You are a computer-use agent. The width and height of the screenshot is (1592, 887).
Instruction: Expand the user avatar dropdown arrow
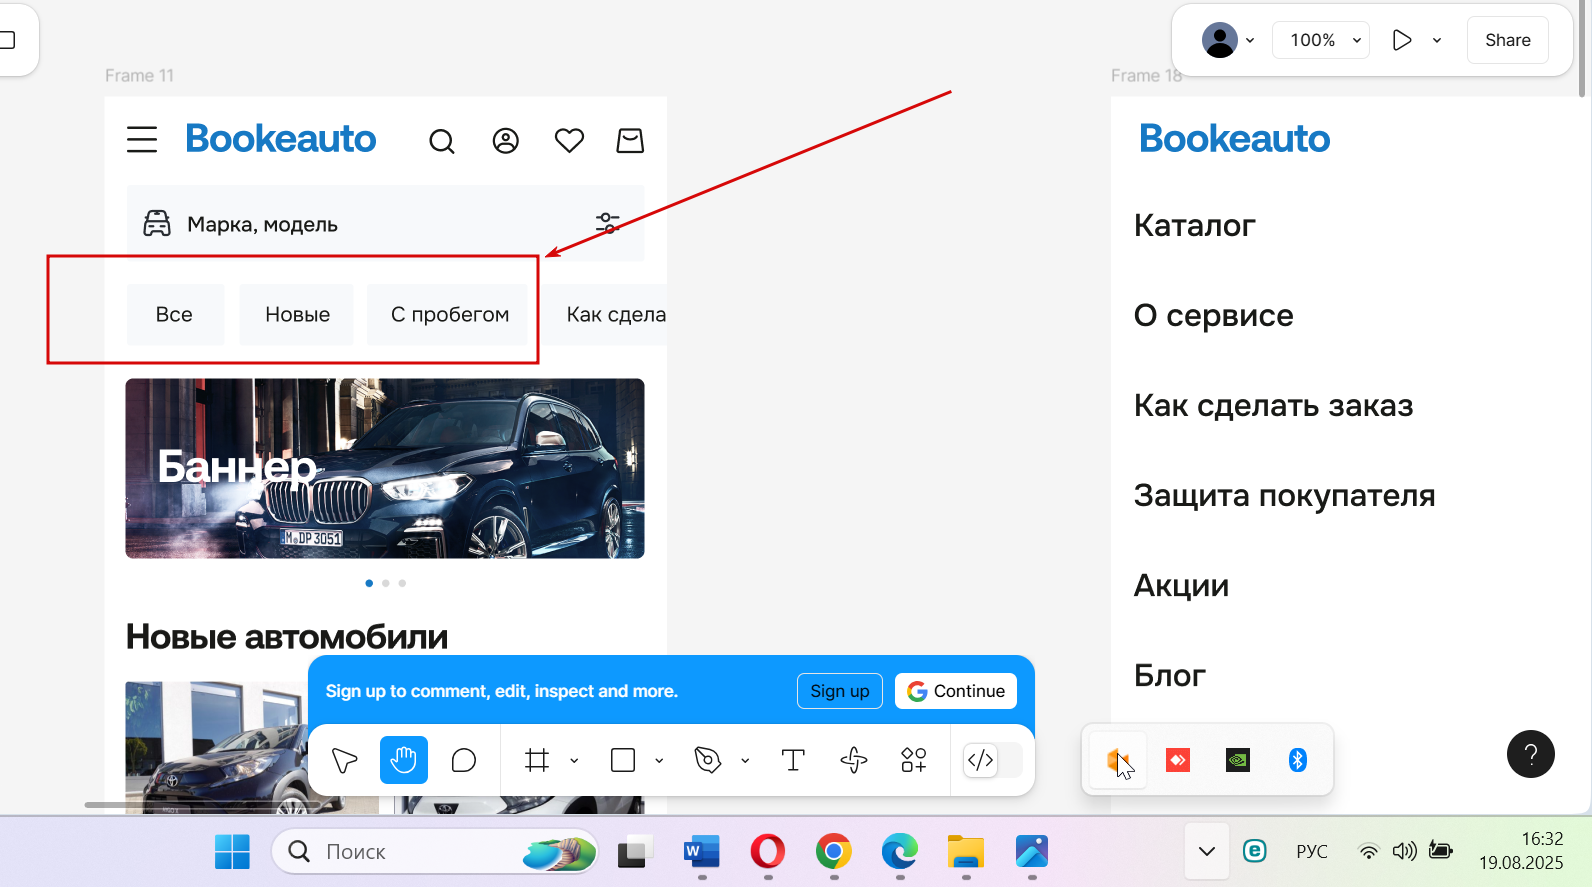click(1250, 40)
